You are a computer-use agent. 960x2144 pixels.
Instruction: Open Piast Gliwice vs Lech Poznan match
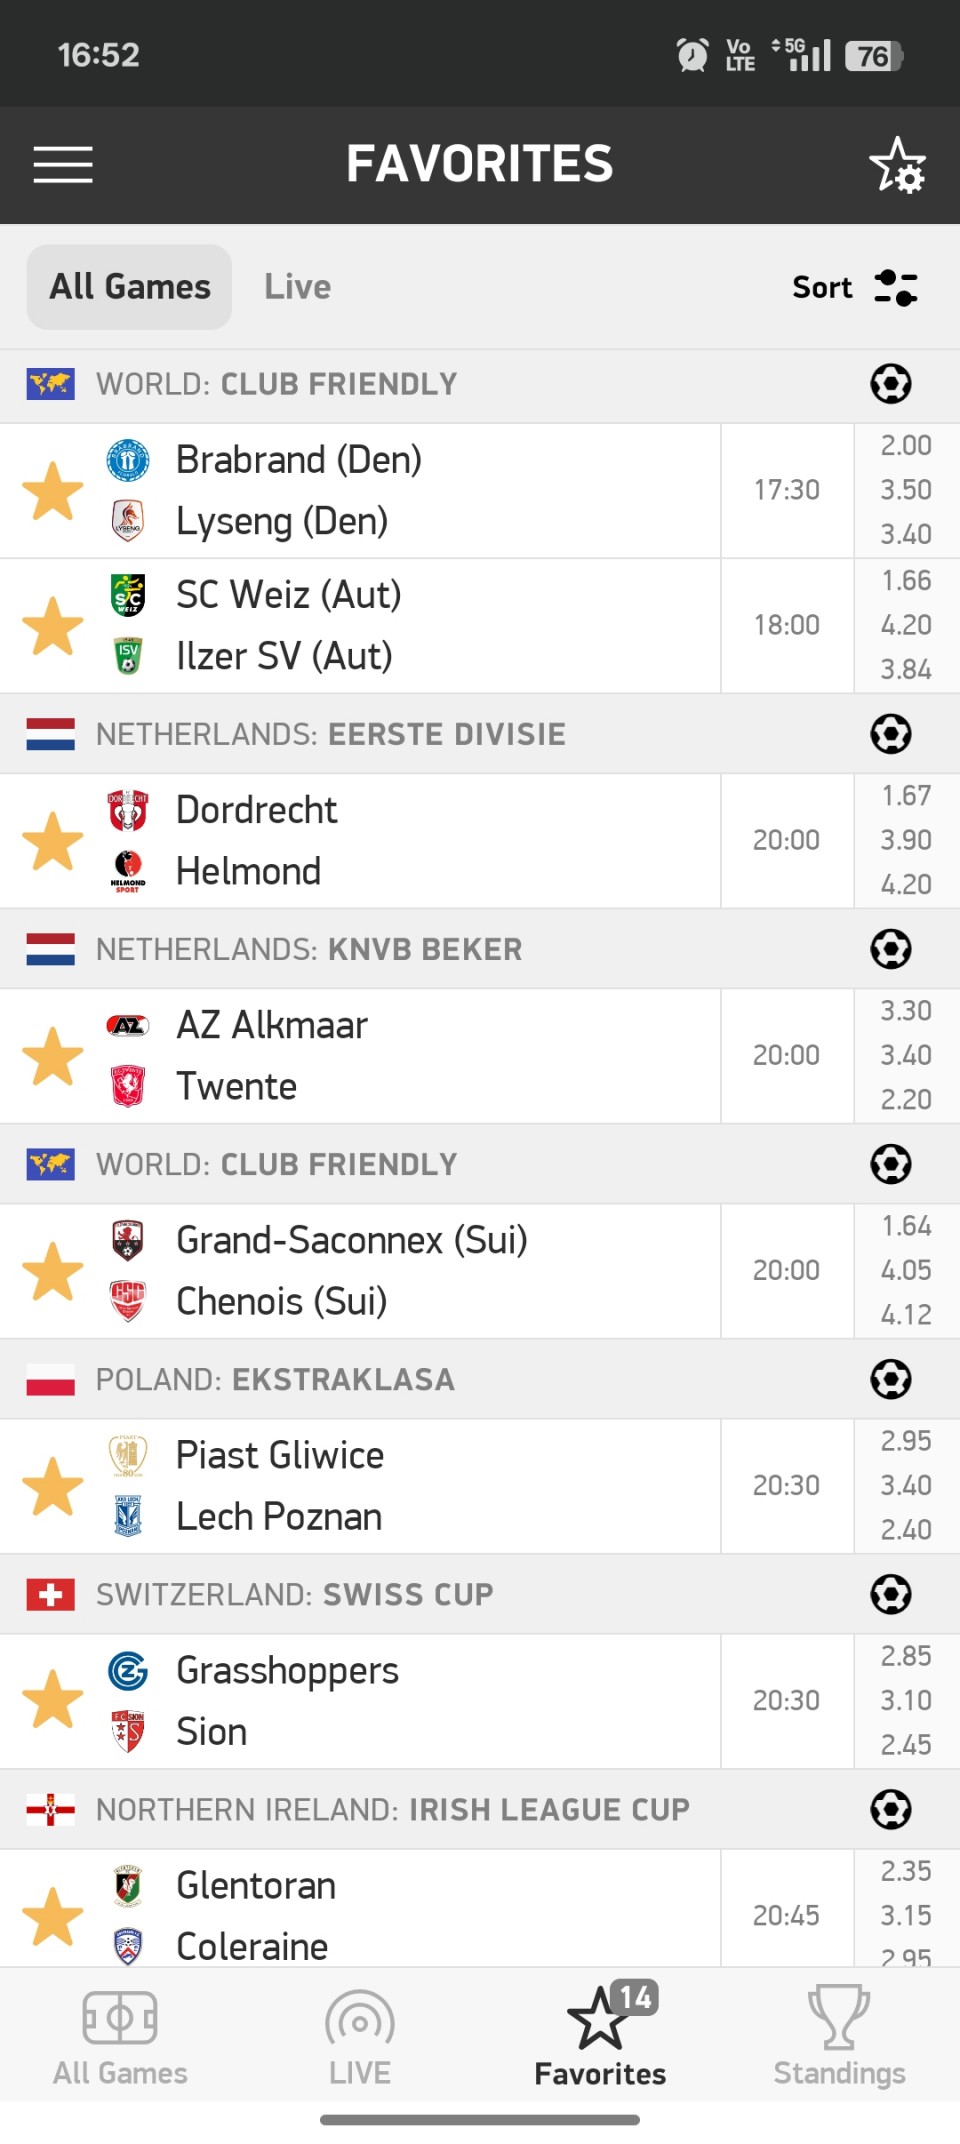click(x=400, y=1487)
